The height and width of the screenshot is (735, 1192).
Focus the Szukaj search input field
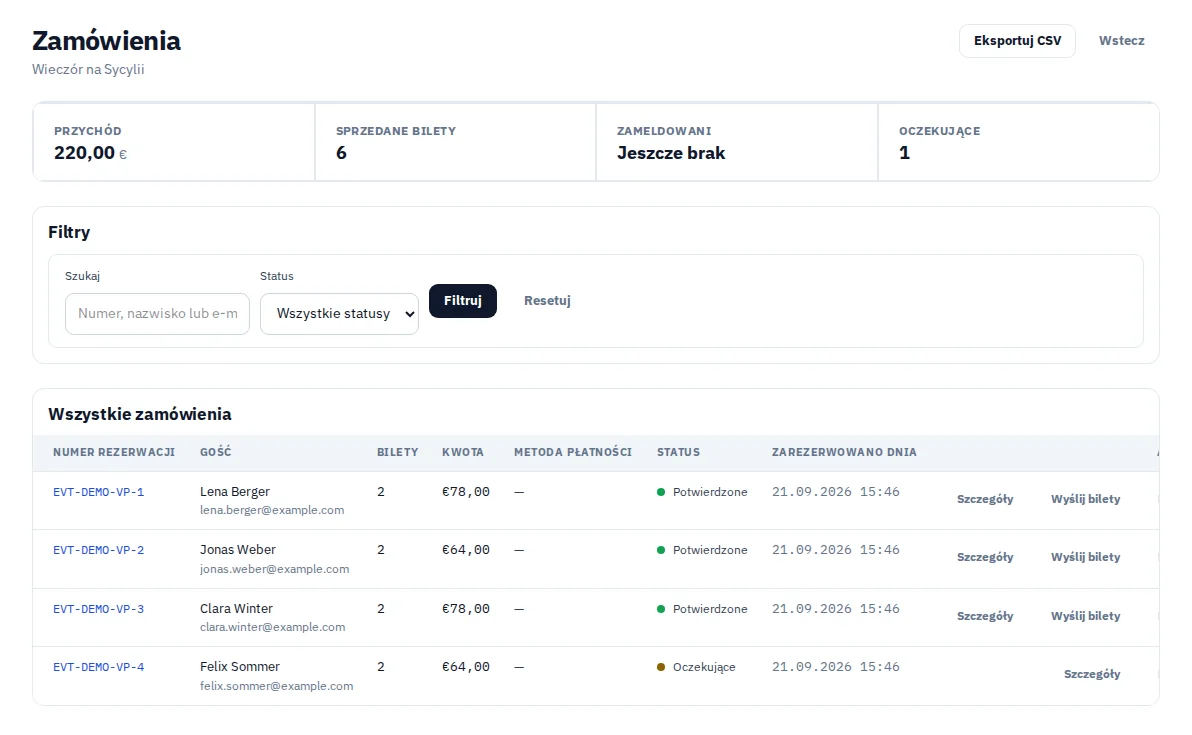pos(157,314)
